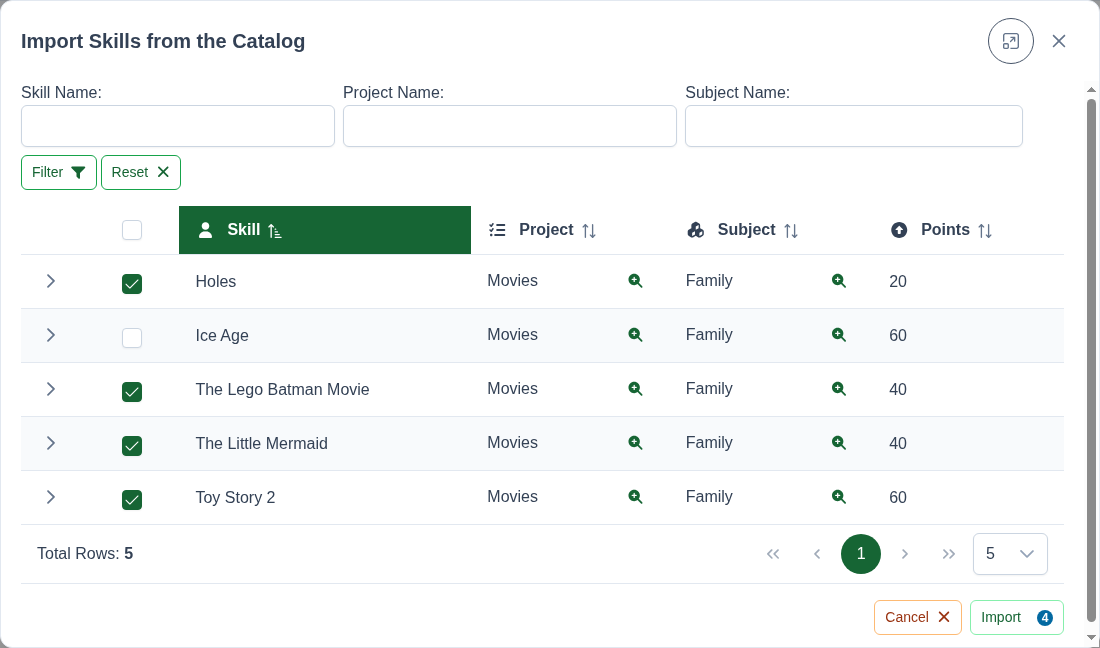Filter by Family subject in Toy Story 2 row

click(839, 497)
